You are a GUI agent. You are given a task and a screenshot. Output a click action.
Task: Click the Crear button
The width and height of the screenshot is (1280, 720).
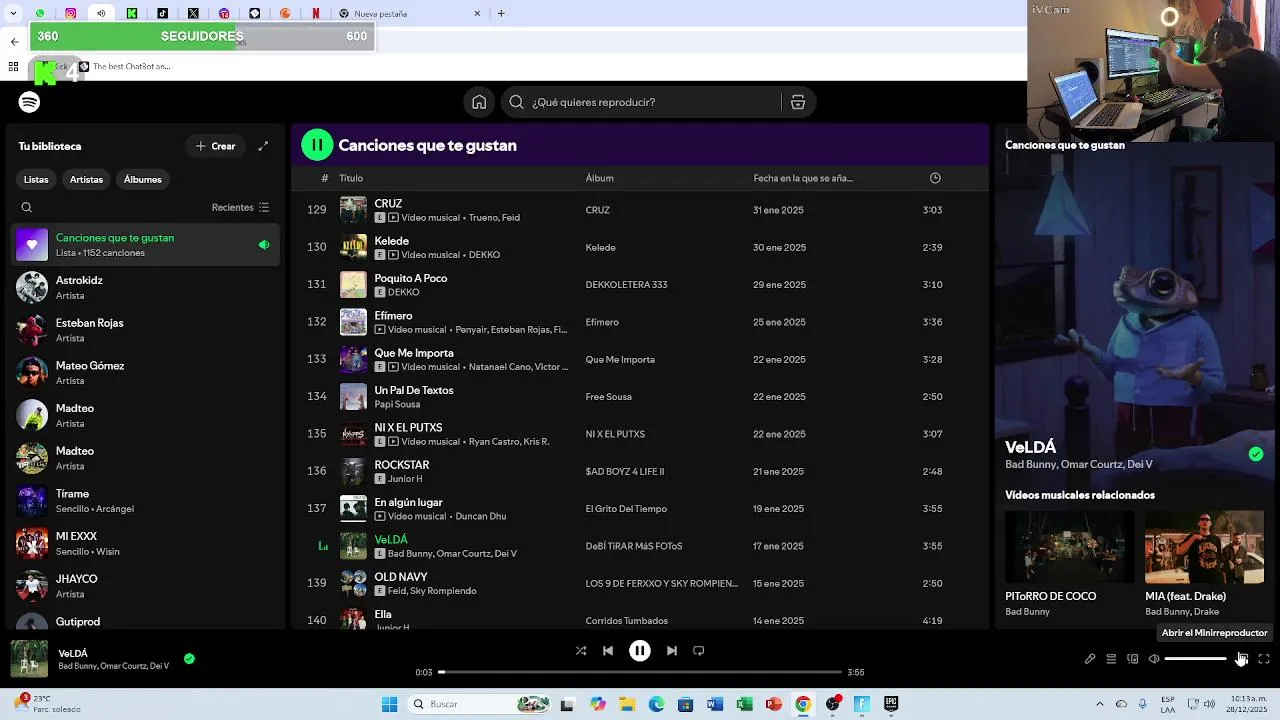[215, 146]
